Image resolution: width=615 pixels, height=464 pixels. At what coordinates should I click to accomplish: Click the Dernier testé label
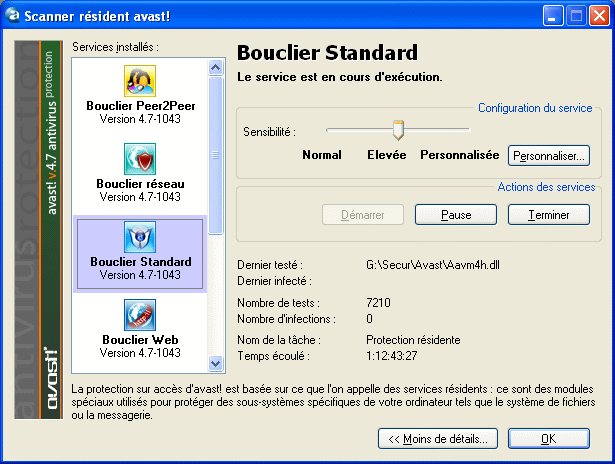tap(270, 265)
